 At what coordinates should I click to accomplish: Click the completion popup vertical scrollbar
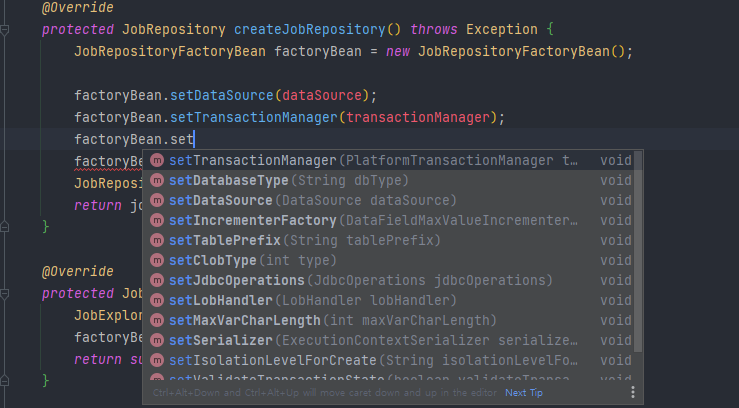638,252
